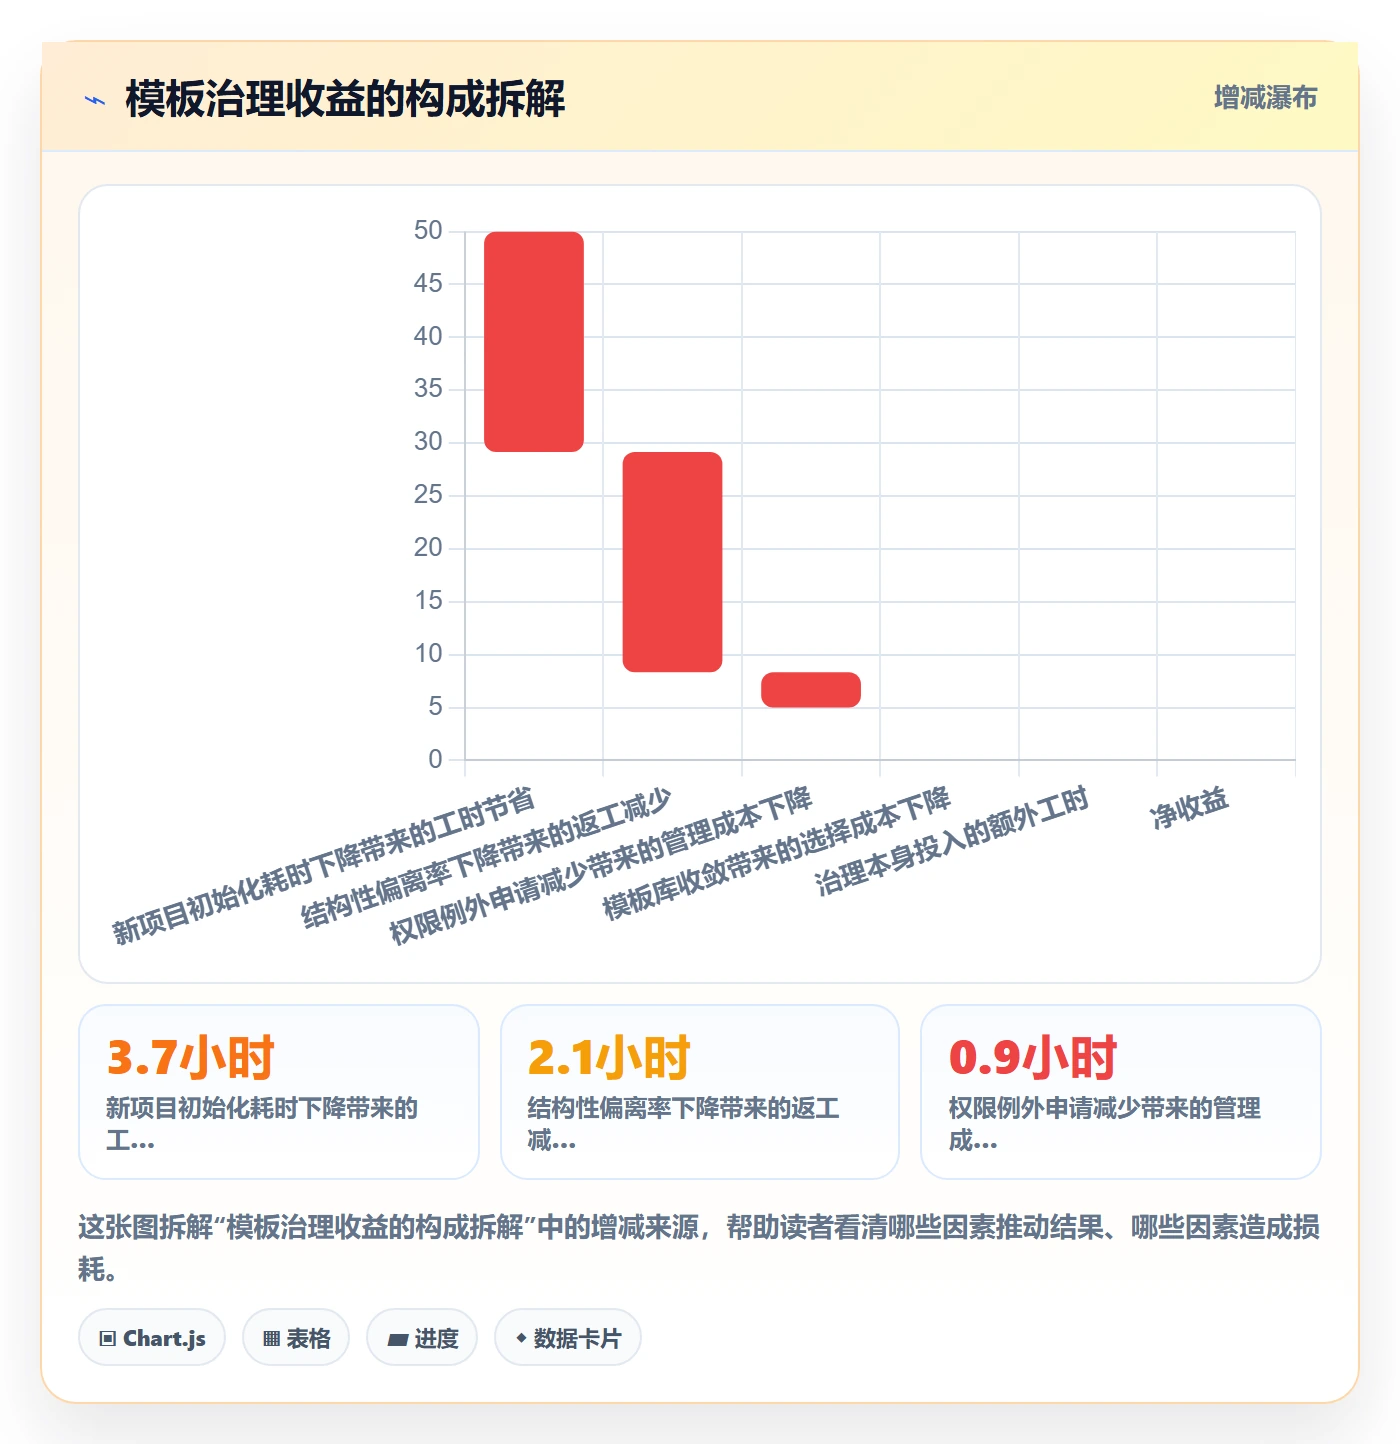This screenshot has width=1400, height=1444.
Task: Click the 数据卡片 tag chip
Action: [x=568, y=1338]
